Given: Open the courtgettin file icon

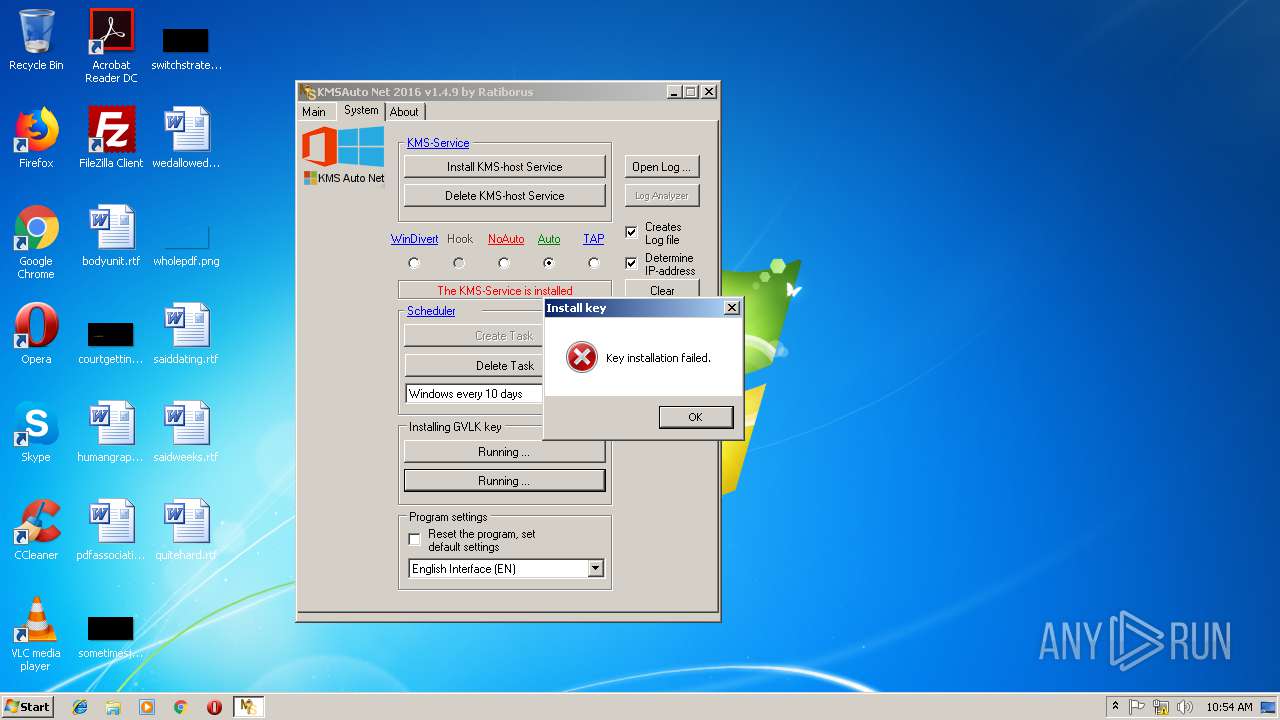Looking at the screenshot, I should 111,341.
